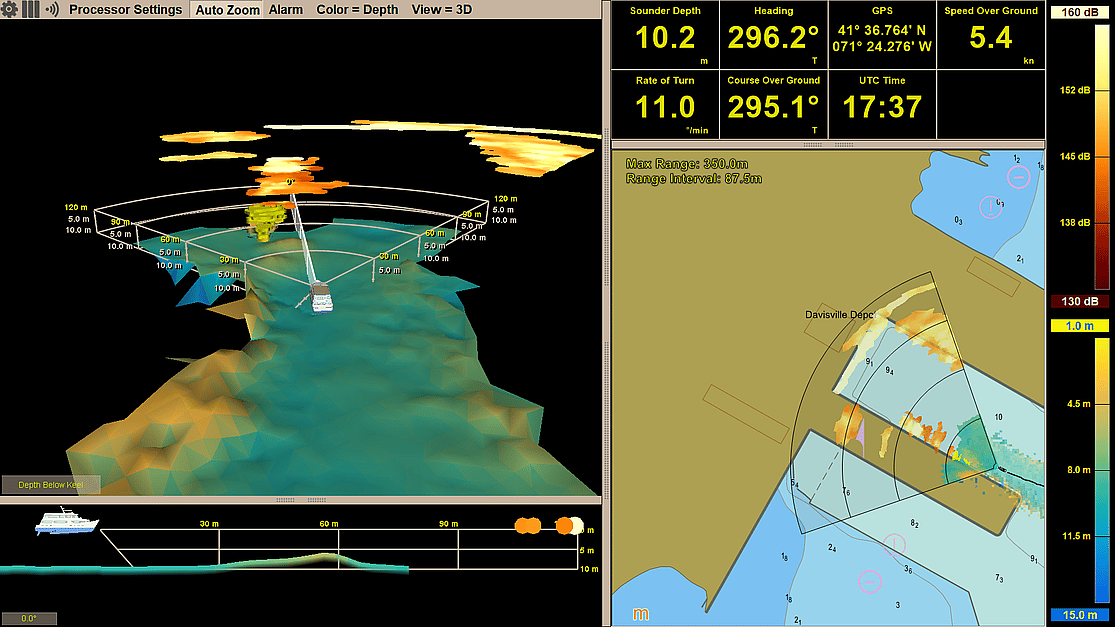Open the settings gear icon
The height and width of the screenshot is (627, 1115).
(10, 10)
